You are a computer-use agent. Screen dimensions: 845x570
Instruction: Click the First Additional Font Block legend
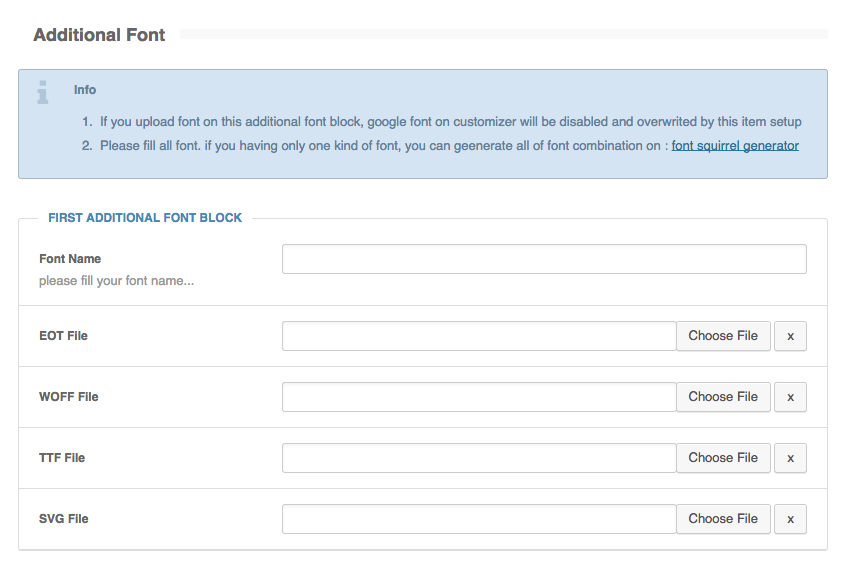click(145, 217)
